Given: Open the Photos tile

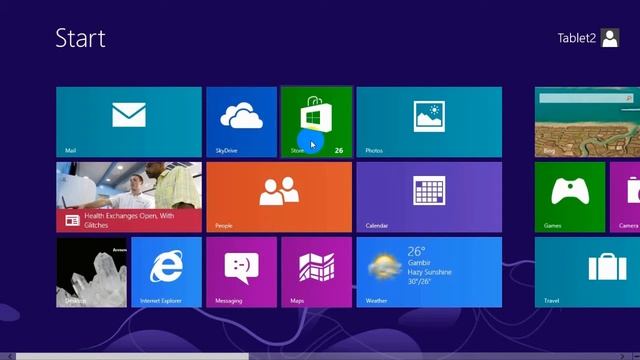Looking at the screenshot, I should click(x=429, y=122).
